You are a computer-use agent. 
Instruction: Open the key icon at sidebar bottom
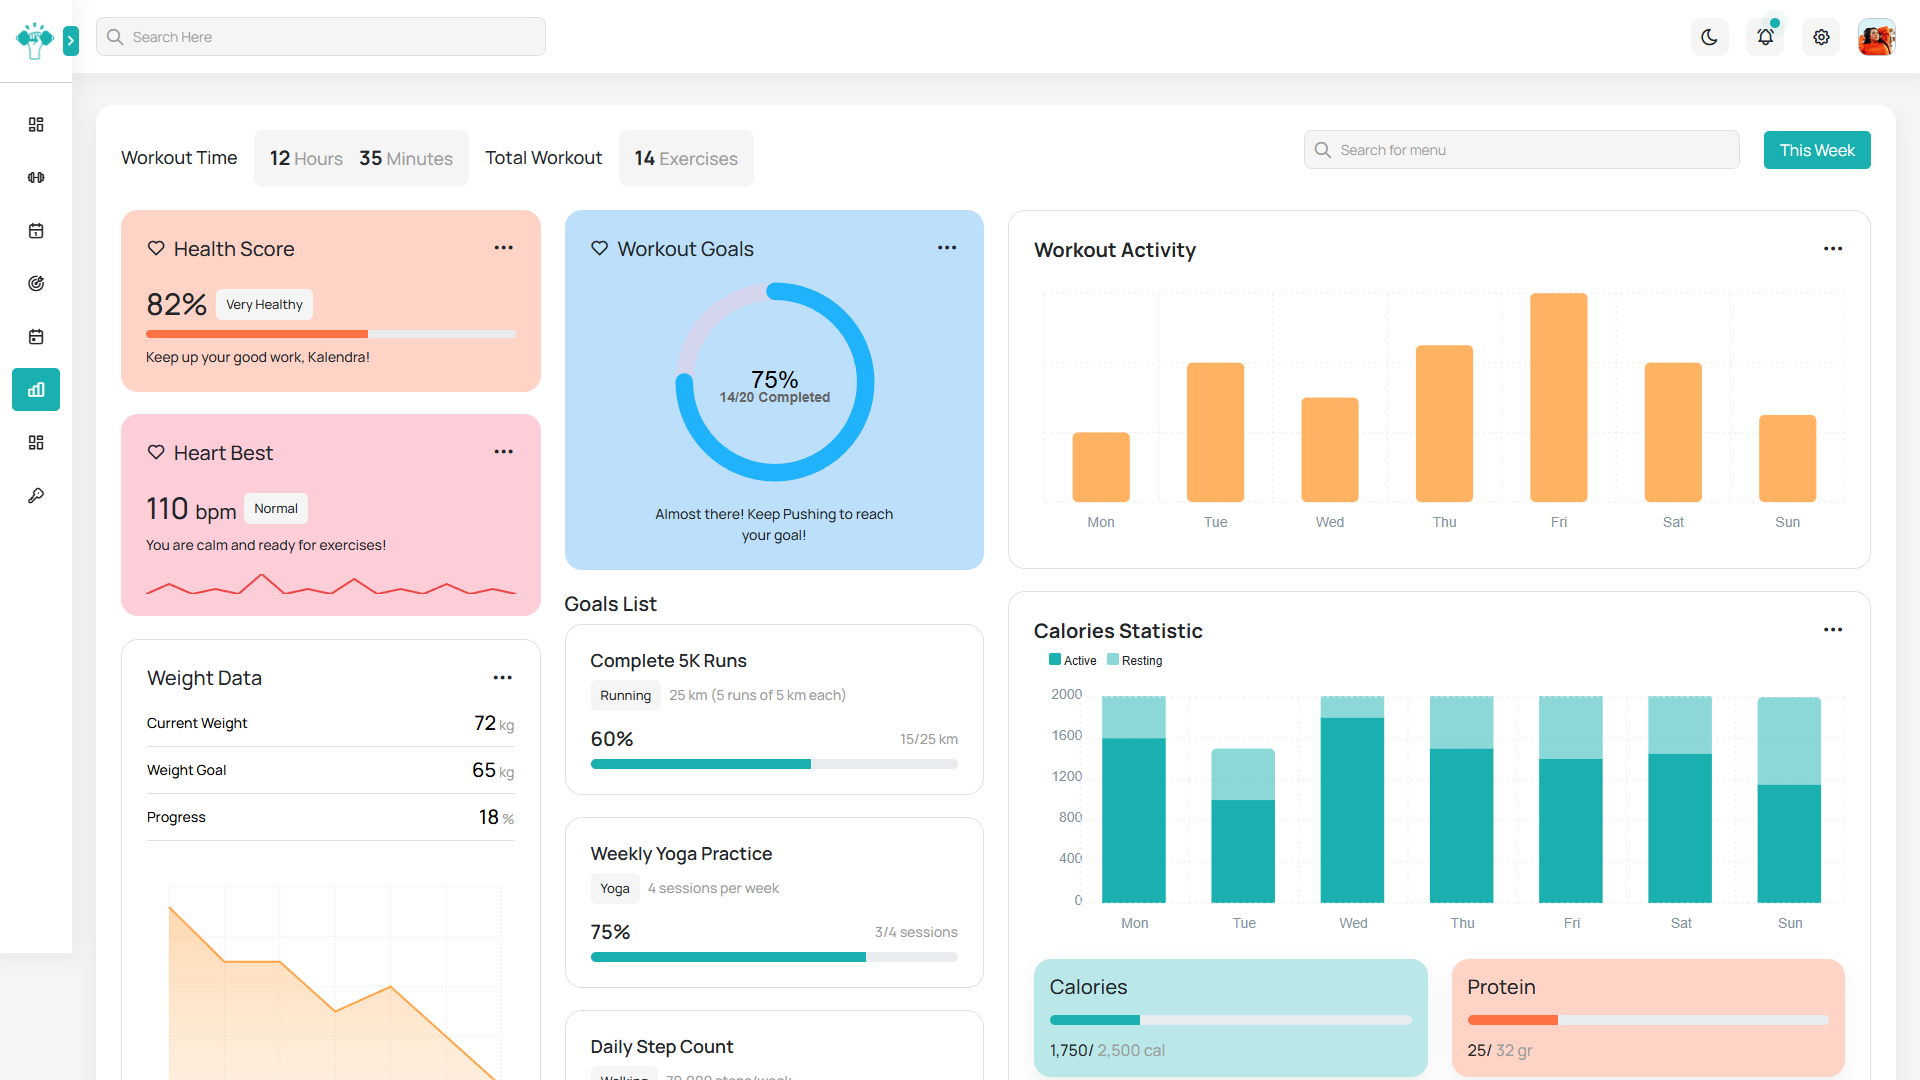[x=36, y=495]
